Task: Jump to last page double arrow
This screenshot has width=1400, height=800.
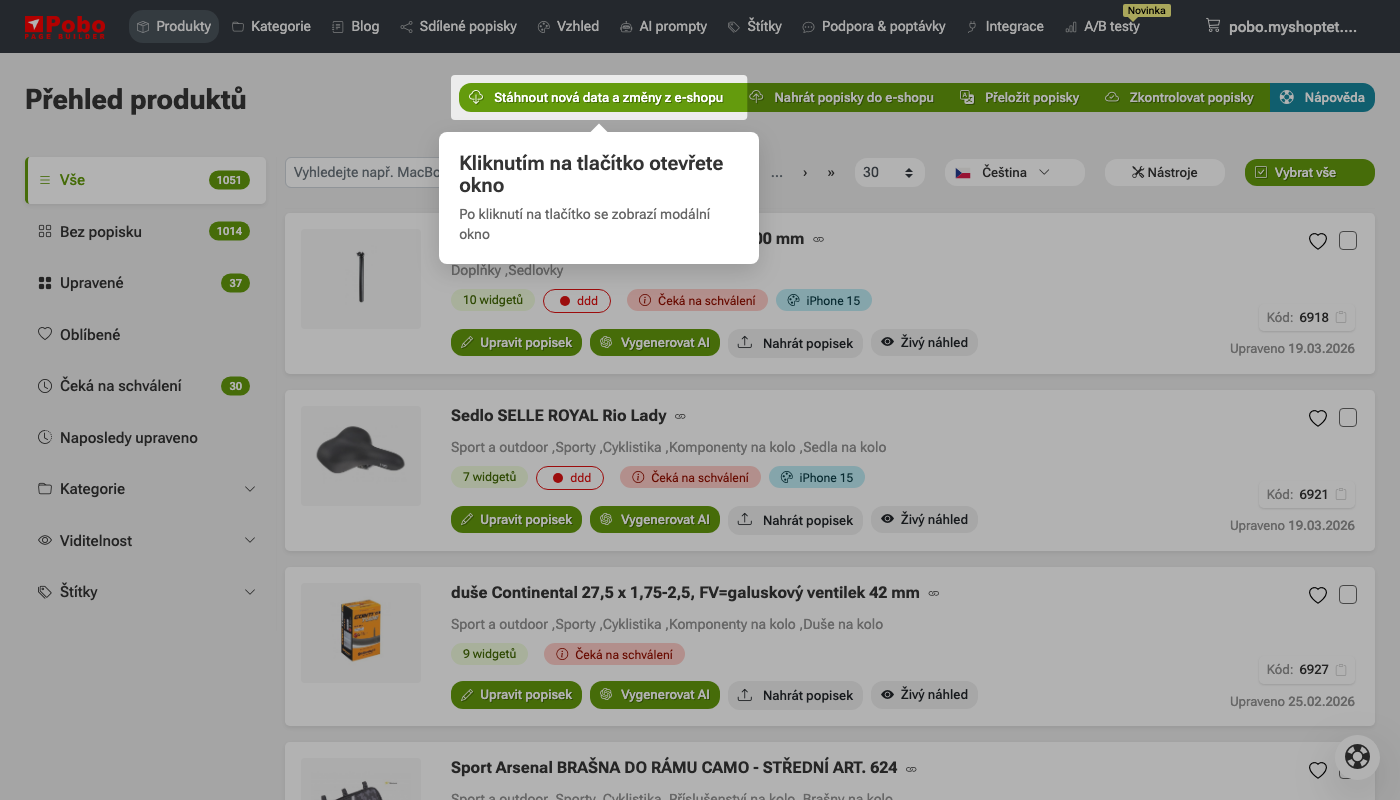Action: pyautogui.click(x=831, y=172)
